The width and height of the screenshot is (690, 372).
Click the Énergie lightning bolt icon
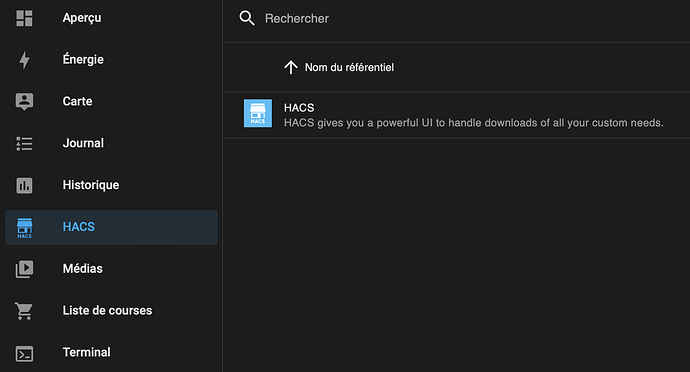[24, 60]
